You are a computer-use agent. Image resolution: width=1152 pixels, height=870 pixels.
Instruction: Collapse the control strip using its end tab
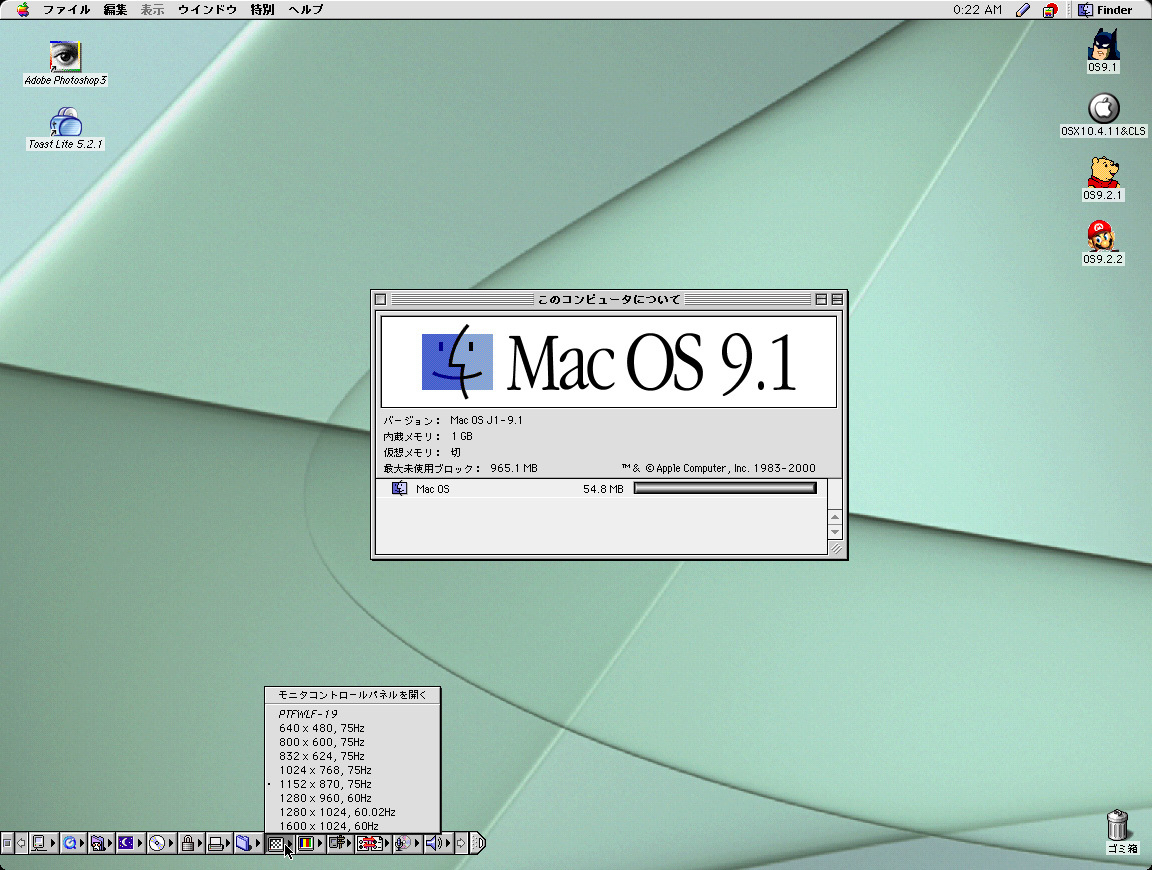(479, 844)
